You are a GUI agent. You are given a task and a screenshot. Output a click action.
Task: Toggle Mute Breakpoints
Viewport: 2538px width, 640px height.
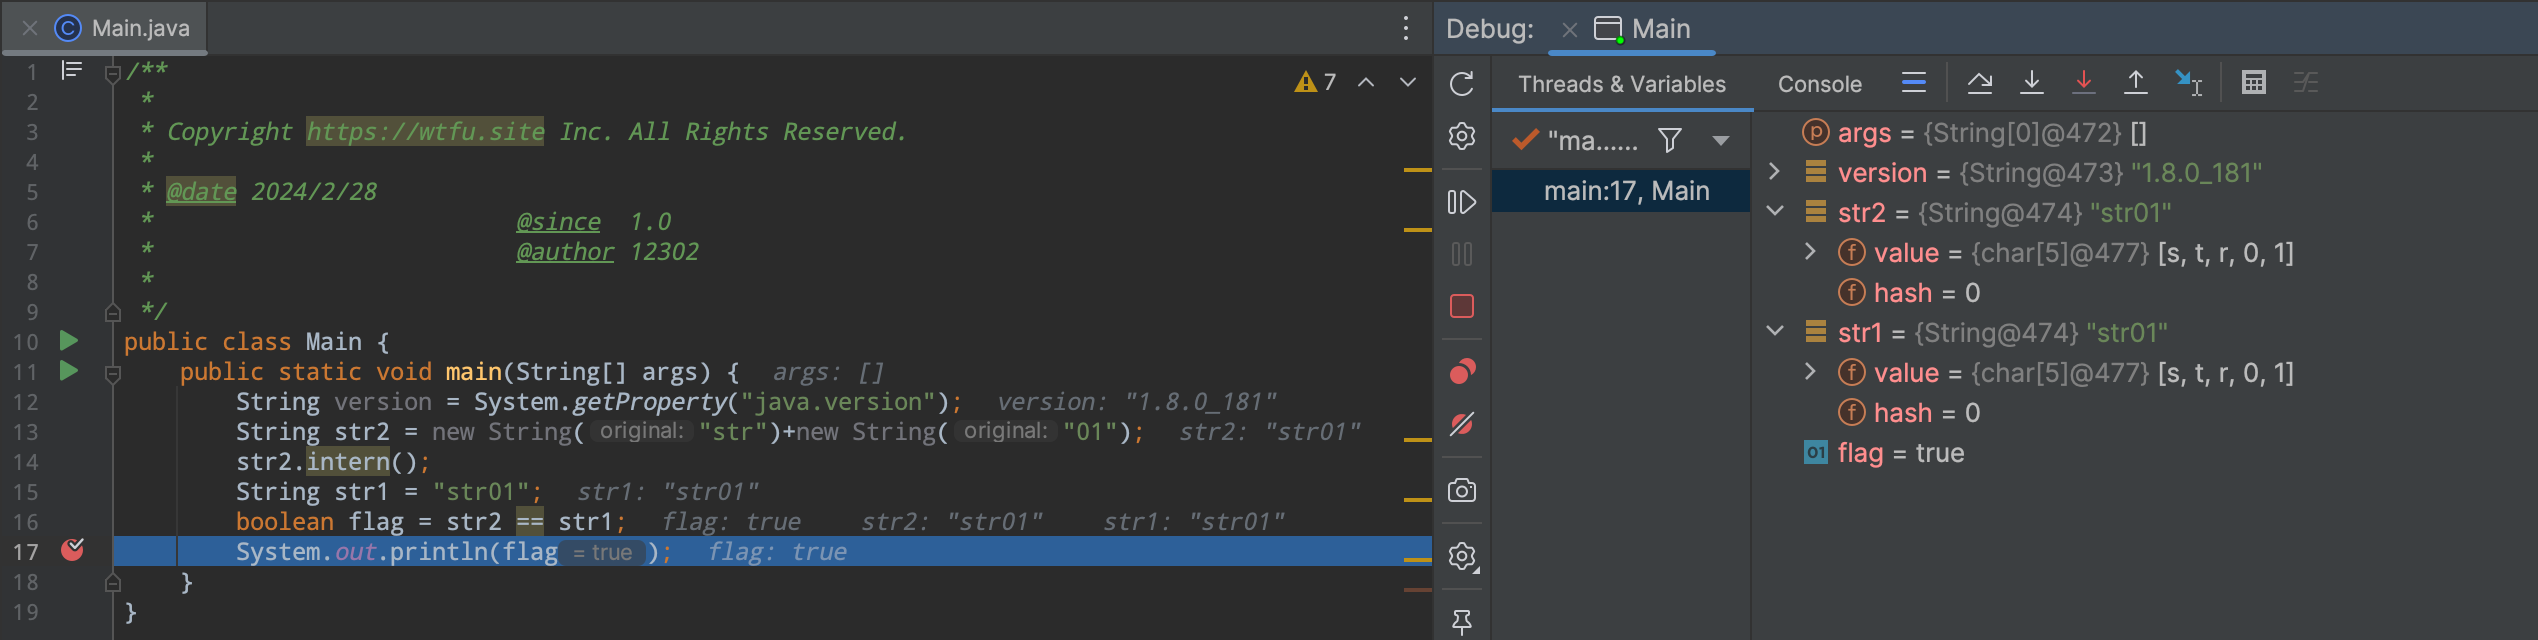tap(1461, 424)
